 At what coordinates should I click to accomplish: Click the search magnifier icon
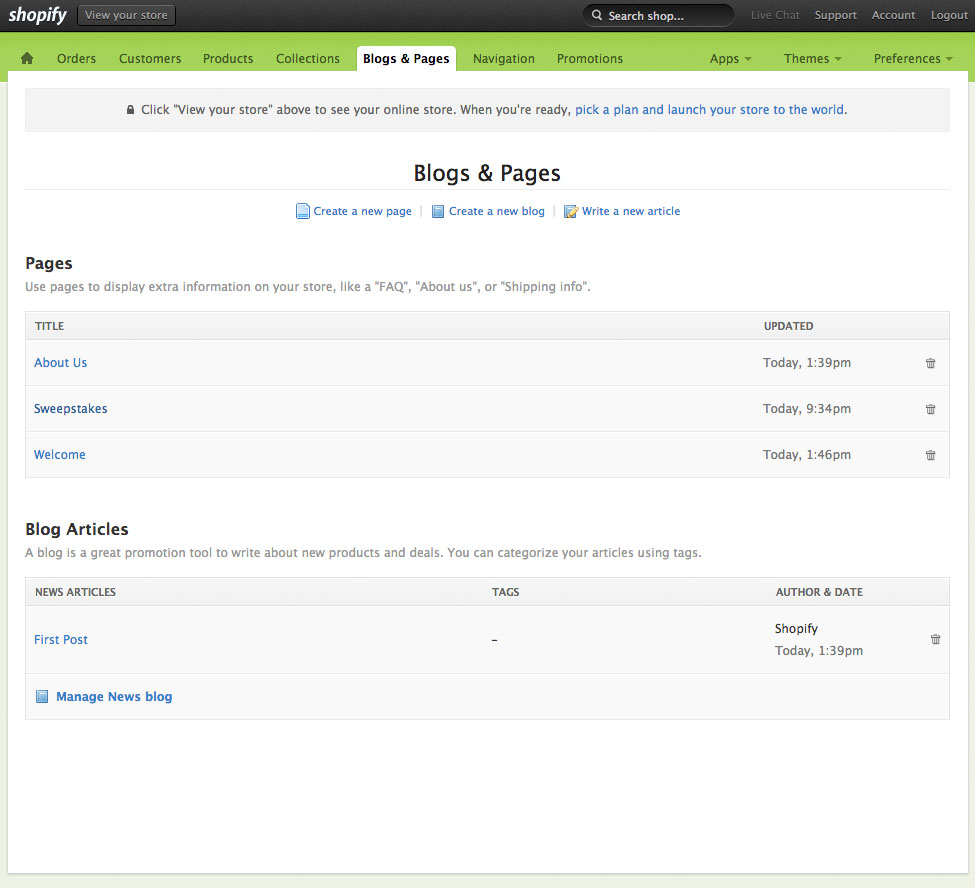tap(597, 15)
